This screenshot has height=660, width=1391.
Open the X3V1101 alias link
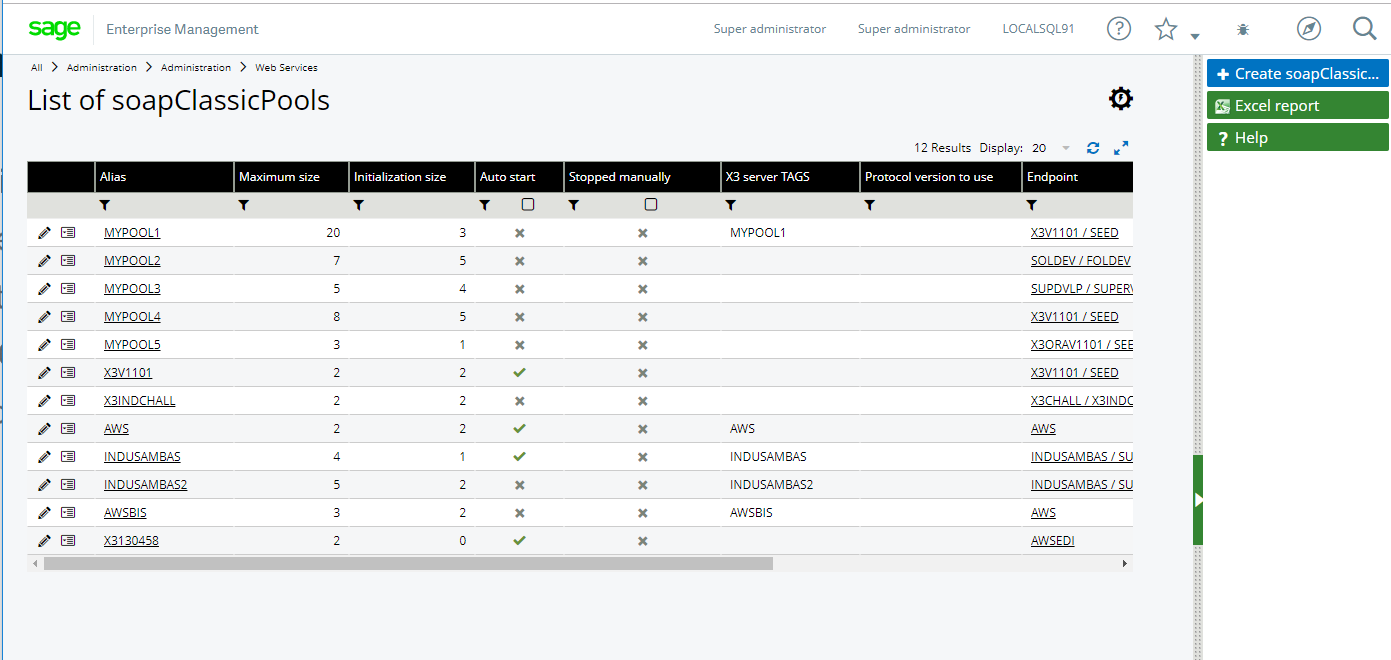(128, 373)
